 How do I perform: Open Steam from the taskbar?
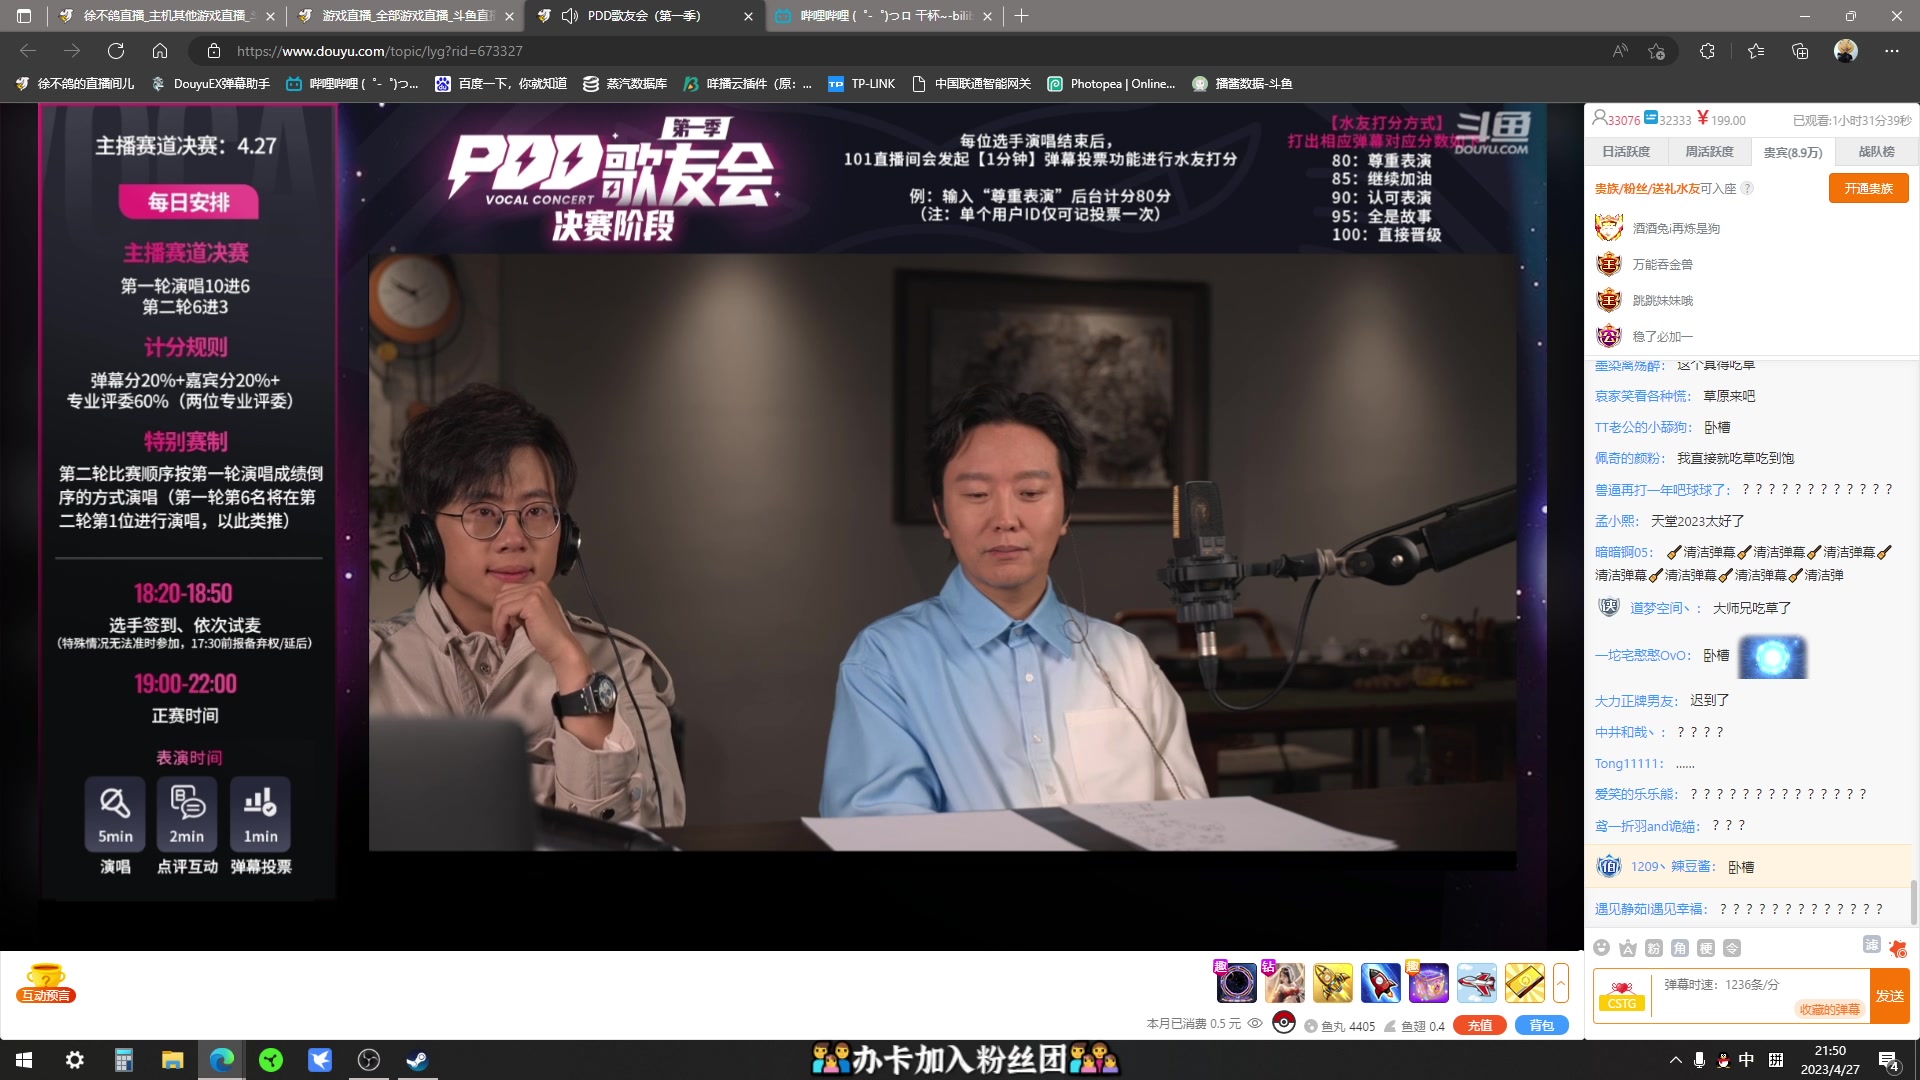click(x=417, y=1060)
